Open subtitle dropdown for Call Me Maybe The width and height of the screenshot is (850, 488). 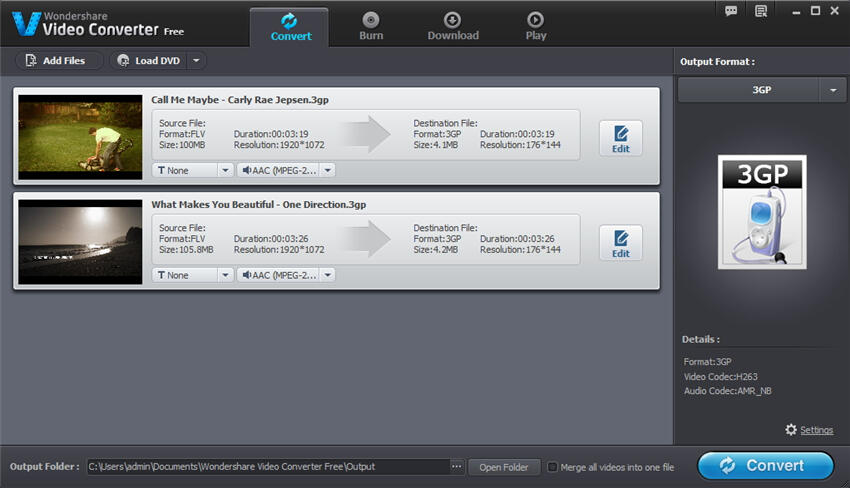pos(226,170)
